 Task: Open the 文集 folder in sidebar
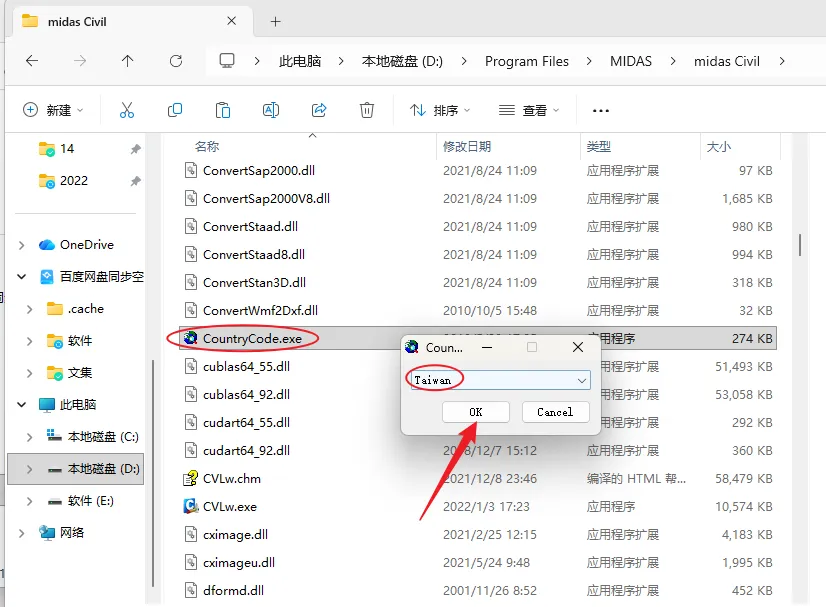80,373
